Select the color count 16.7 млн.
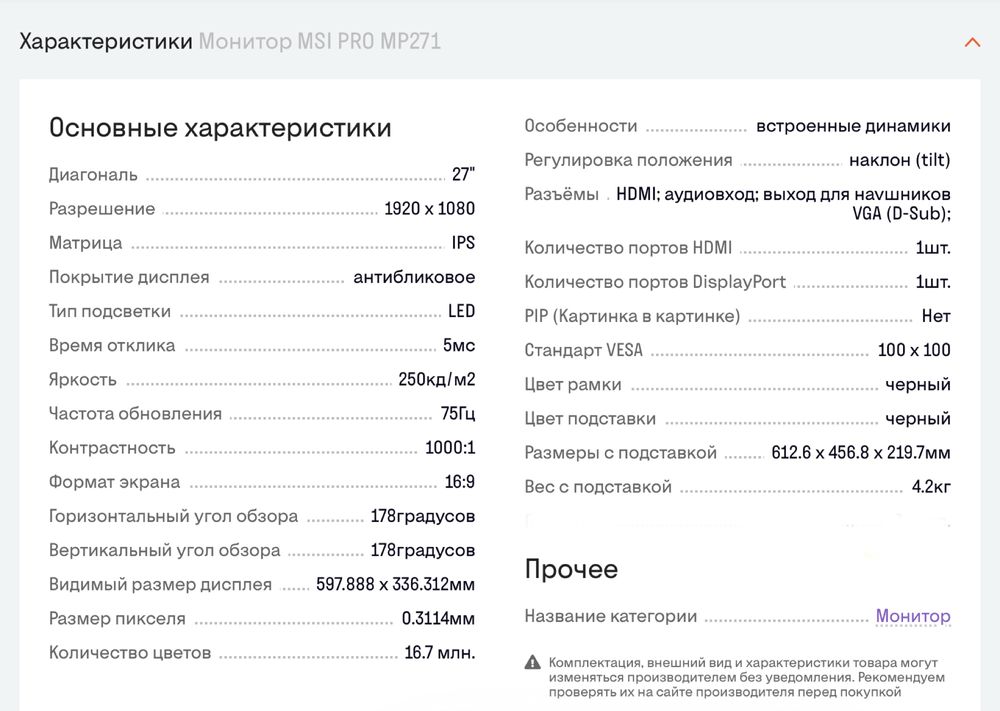Image resolution: width=1000 pixels, height=711 pixels. 439,653
